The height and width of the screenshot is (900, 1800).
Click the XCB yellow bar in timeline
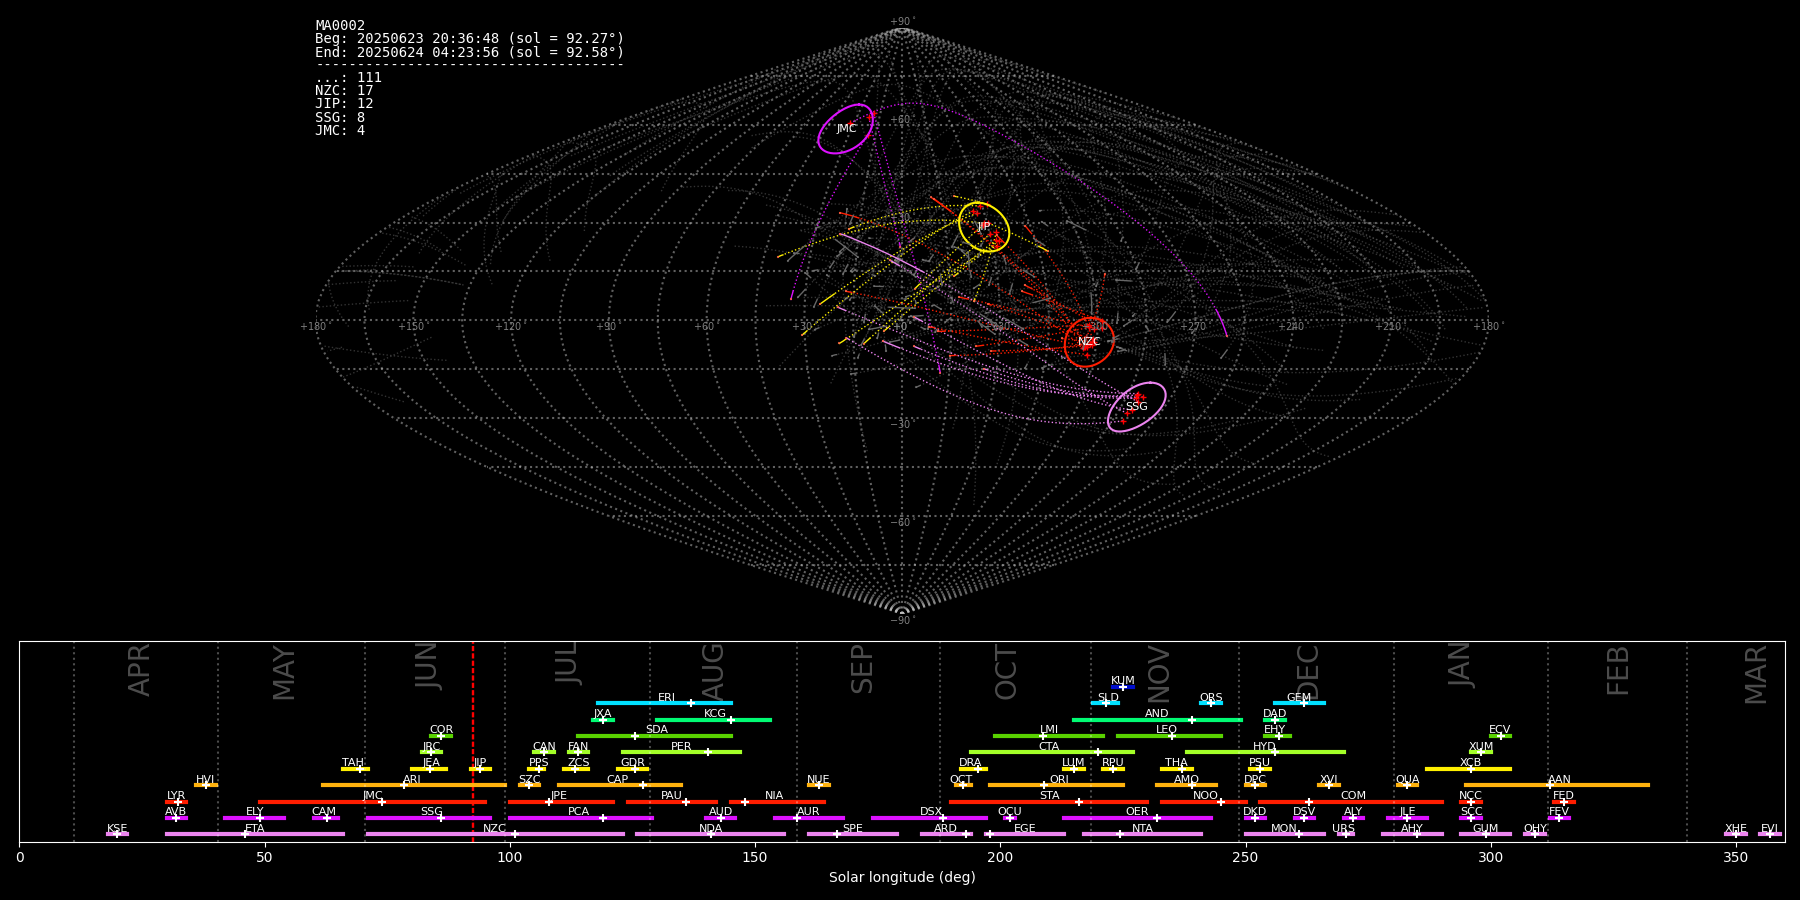[x=1468, y=769]
